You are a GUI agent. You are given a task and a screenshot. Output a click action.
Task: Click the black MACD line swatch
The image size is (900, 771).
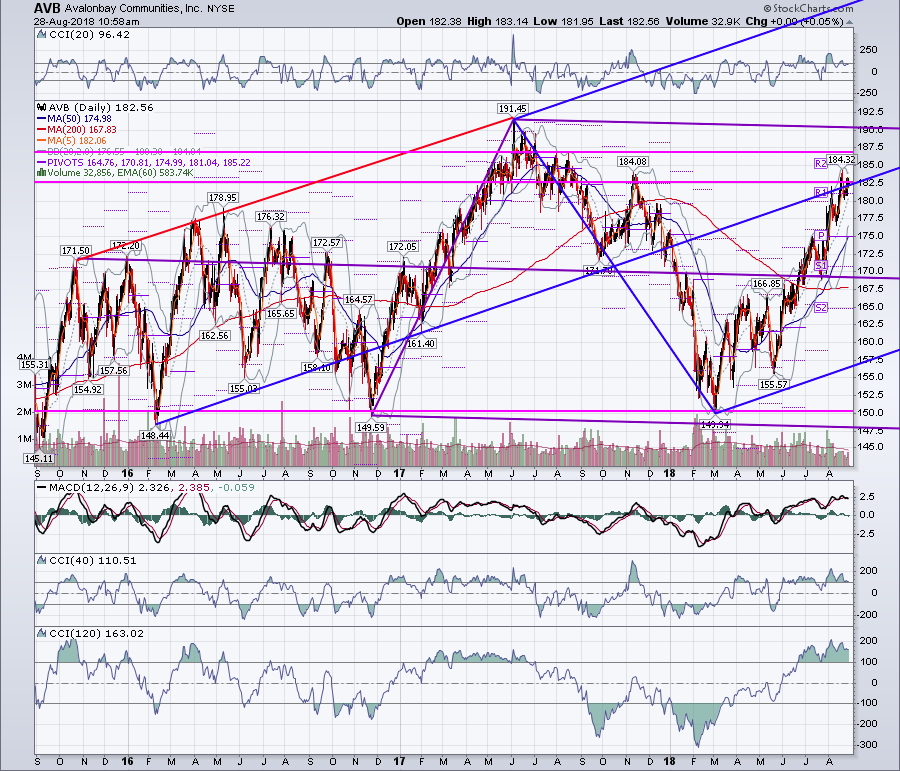click(41, 488)
